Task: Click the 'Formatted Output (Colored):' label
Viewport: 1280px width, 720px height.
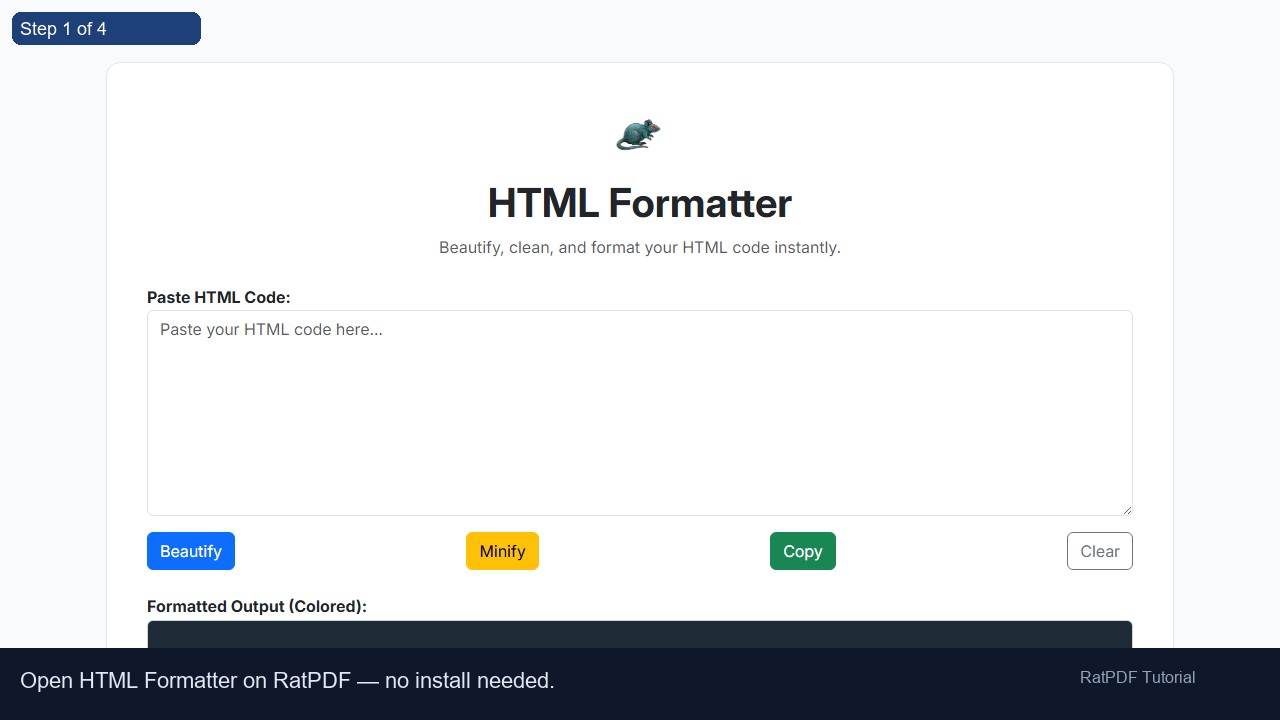Action: 257,606
